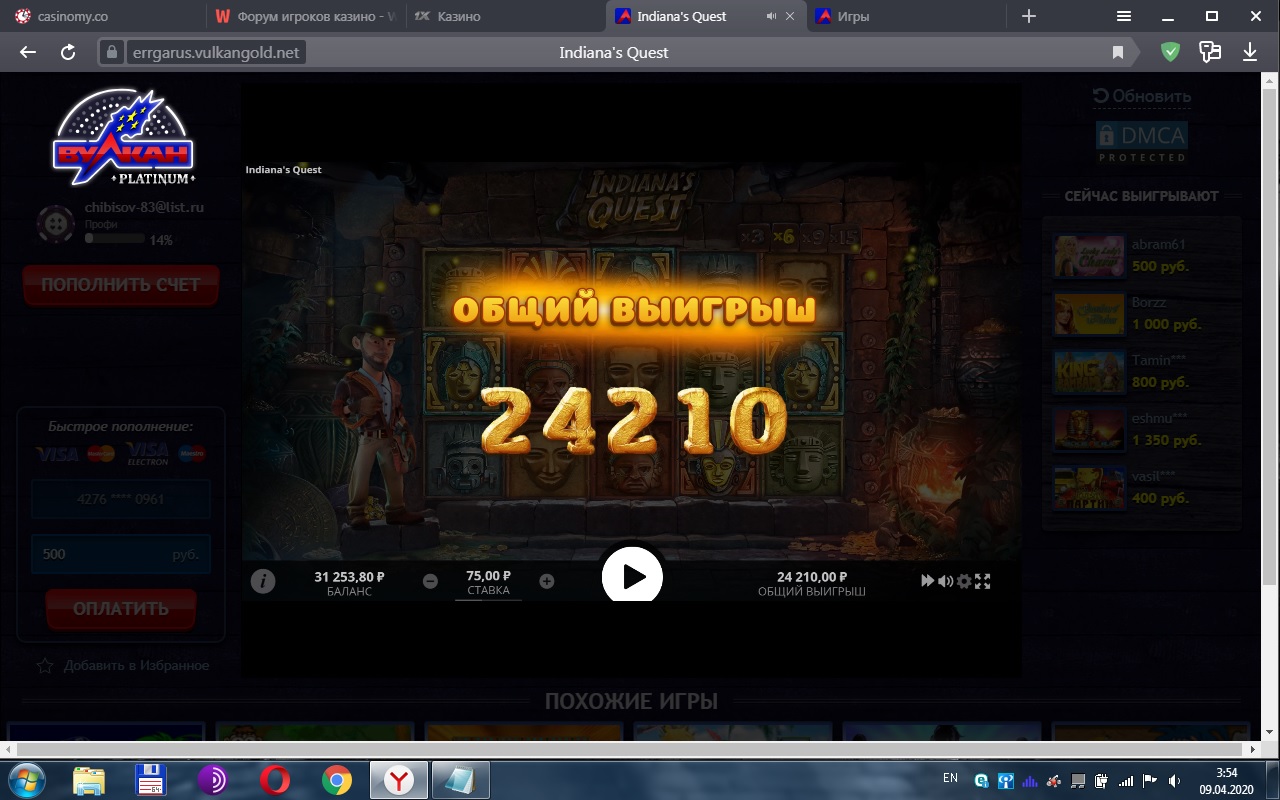This screenshot has height=800, width=1280.
Task: Close the Indiana's Quest tab
Action: 791,16
